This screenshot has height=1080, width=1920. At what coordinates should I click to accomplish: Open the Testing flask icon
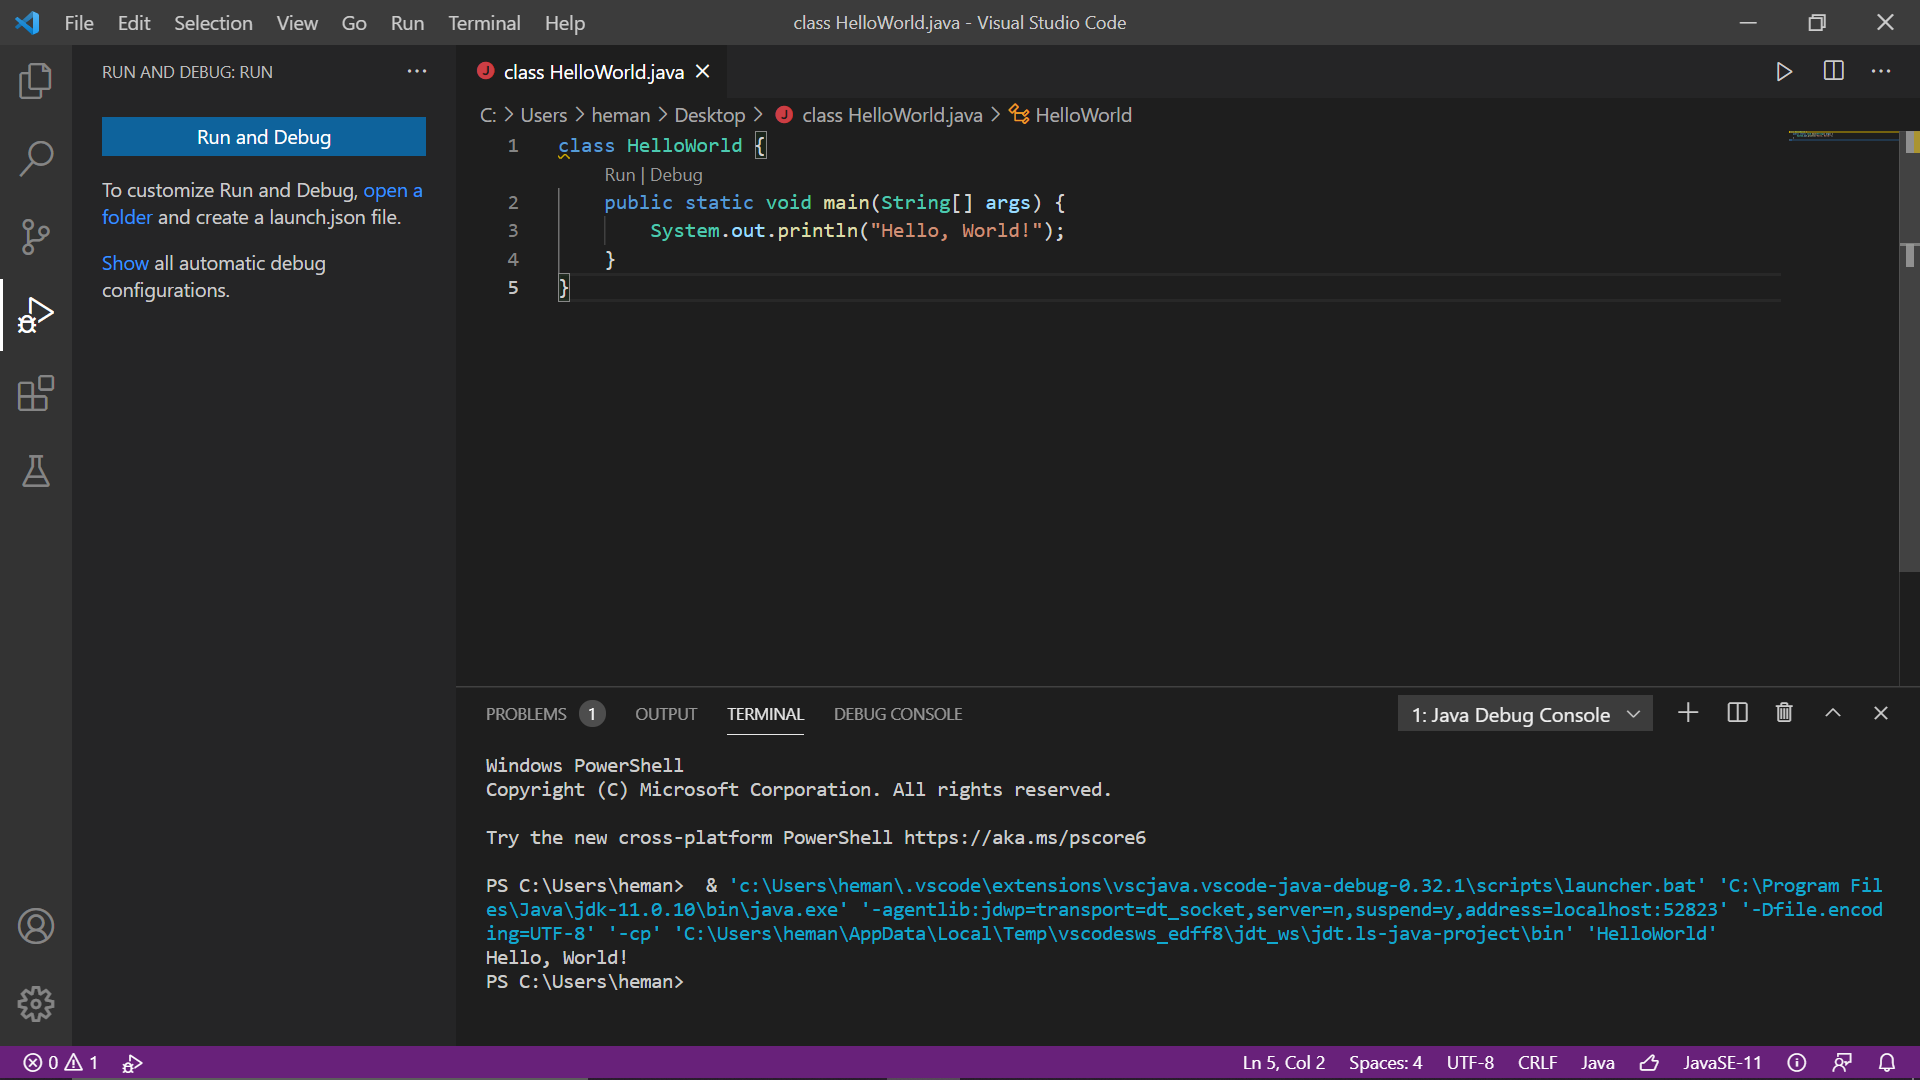(36, 471)
